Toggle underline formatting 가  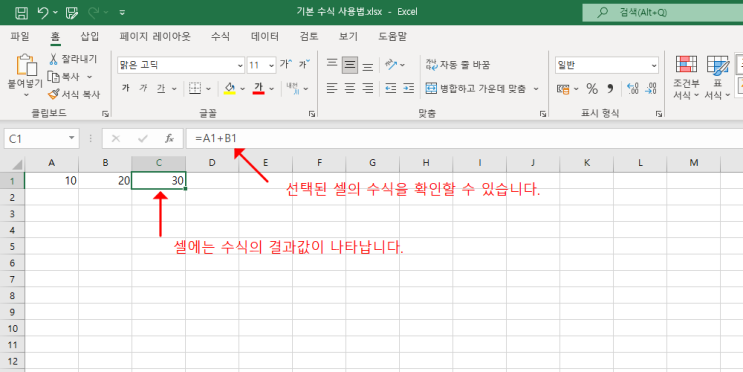[161, 88]
